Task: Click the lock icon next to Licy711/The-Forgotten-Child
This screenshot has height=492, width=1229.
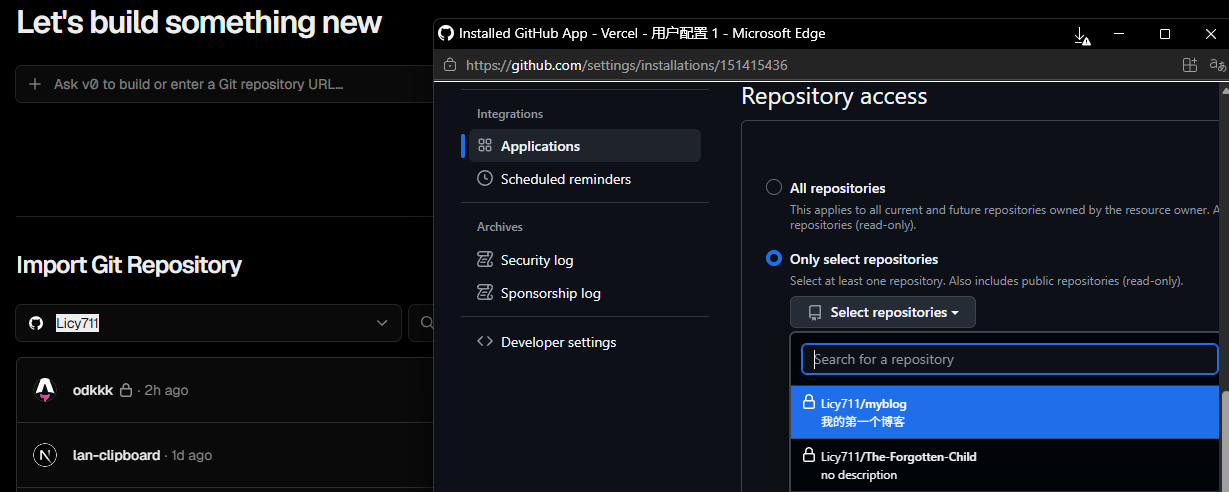Action: click(x=809, y=455)
